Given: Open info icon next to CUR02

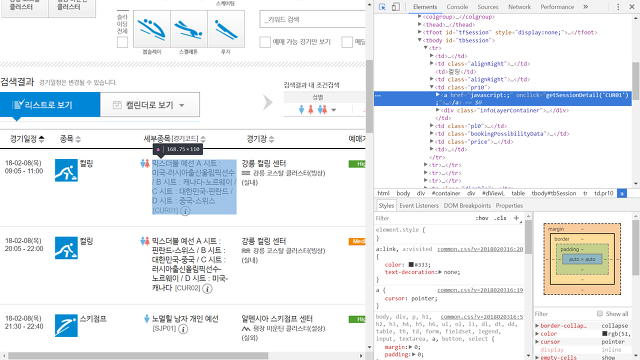Looking at the screenshot, I should (207, 289).
